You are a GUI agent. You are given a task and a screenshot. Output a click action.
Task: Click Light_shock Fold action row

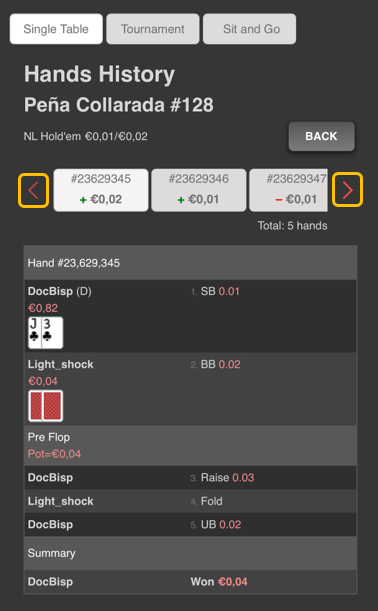[191, 501]
